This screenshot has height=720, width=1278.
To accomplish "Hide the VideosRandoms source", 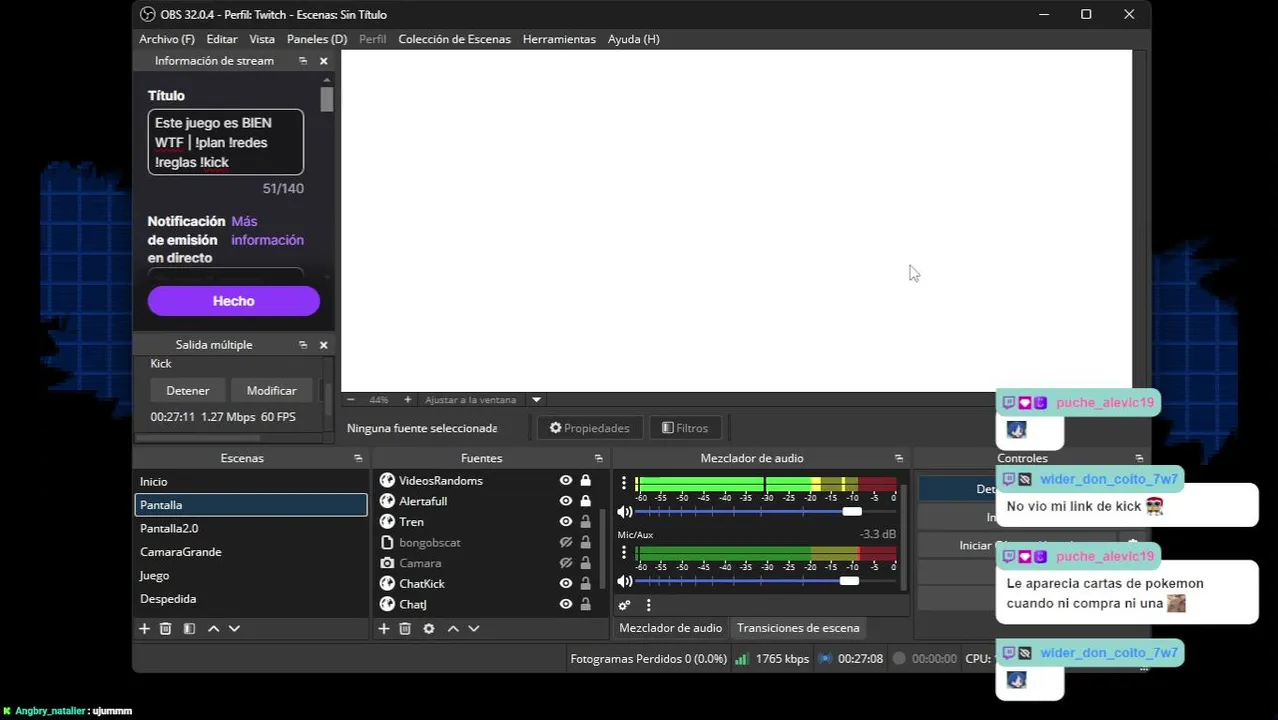I will click(566, 481).
